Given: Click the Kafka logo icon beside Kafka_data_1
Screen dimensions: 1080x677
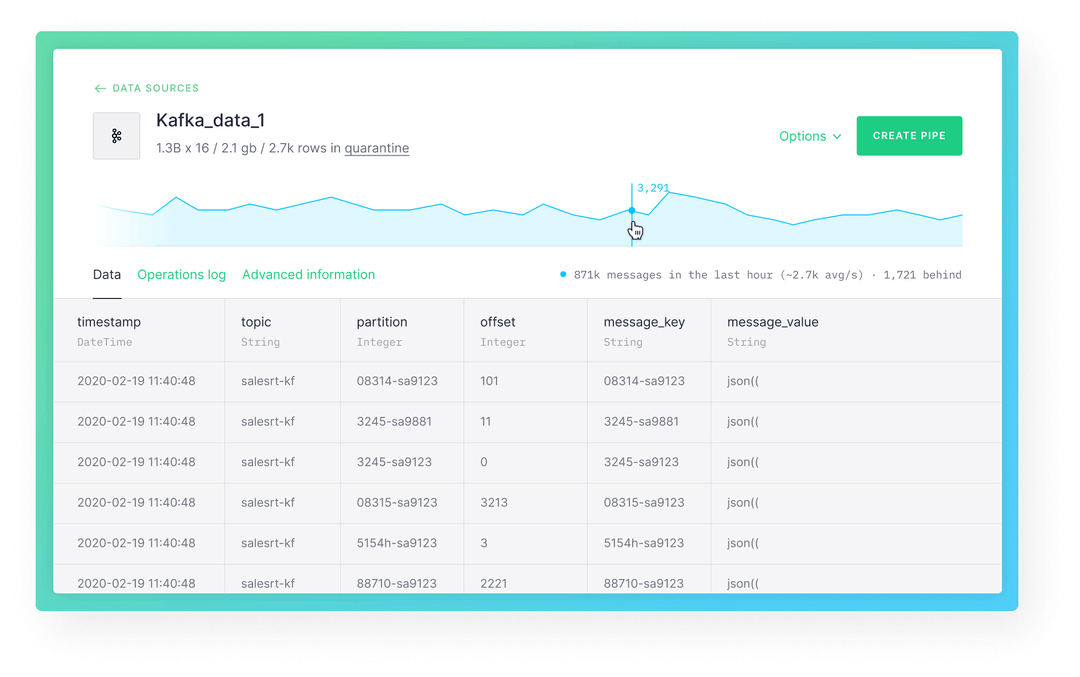Looking at the screenshot, I should (x=116, y=135).
